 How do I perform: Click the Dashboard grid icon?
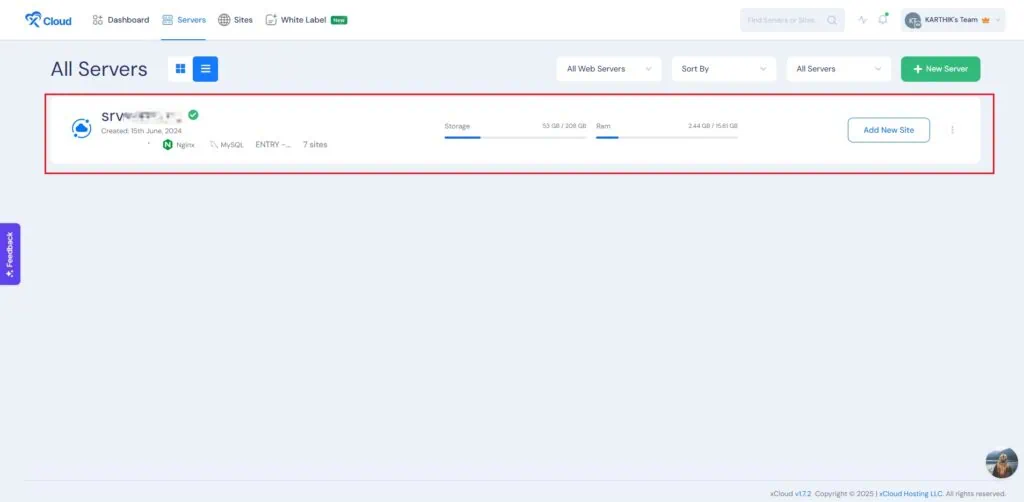98,20
